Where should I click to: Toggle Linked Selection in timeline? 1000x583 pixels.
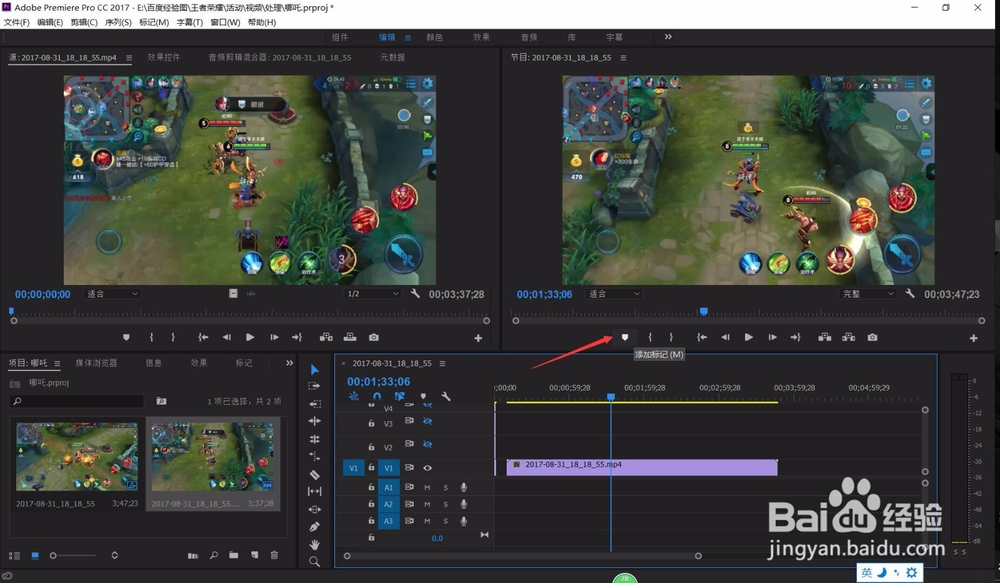click(x=400, y=396)
